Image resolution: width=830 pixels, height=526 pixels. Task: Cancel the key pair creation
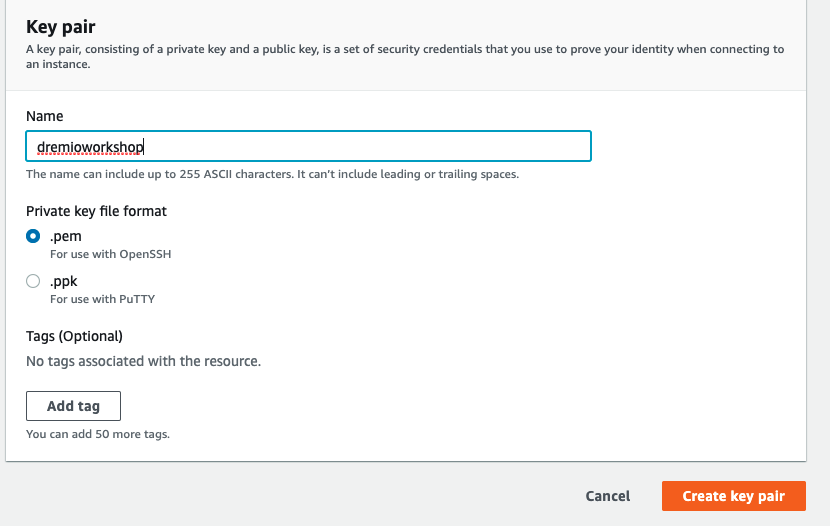[x=608, y=496]
